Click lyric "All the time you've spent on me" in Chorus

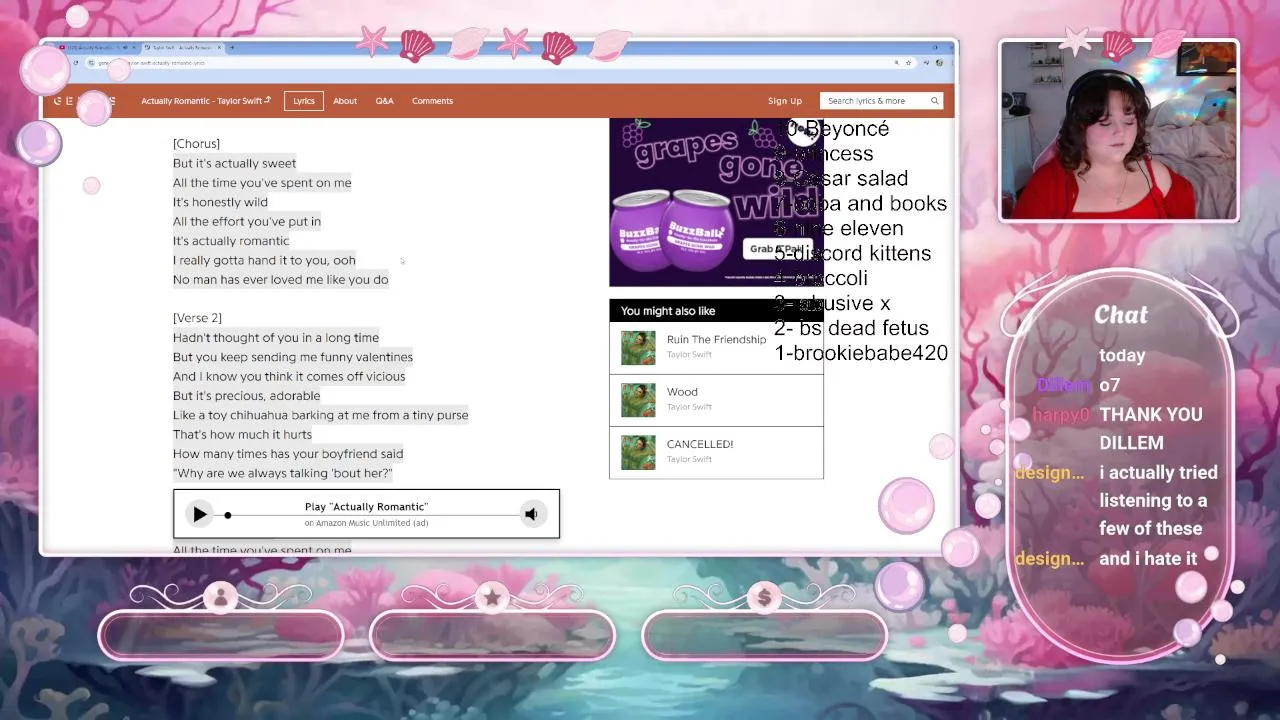[262, 183]
